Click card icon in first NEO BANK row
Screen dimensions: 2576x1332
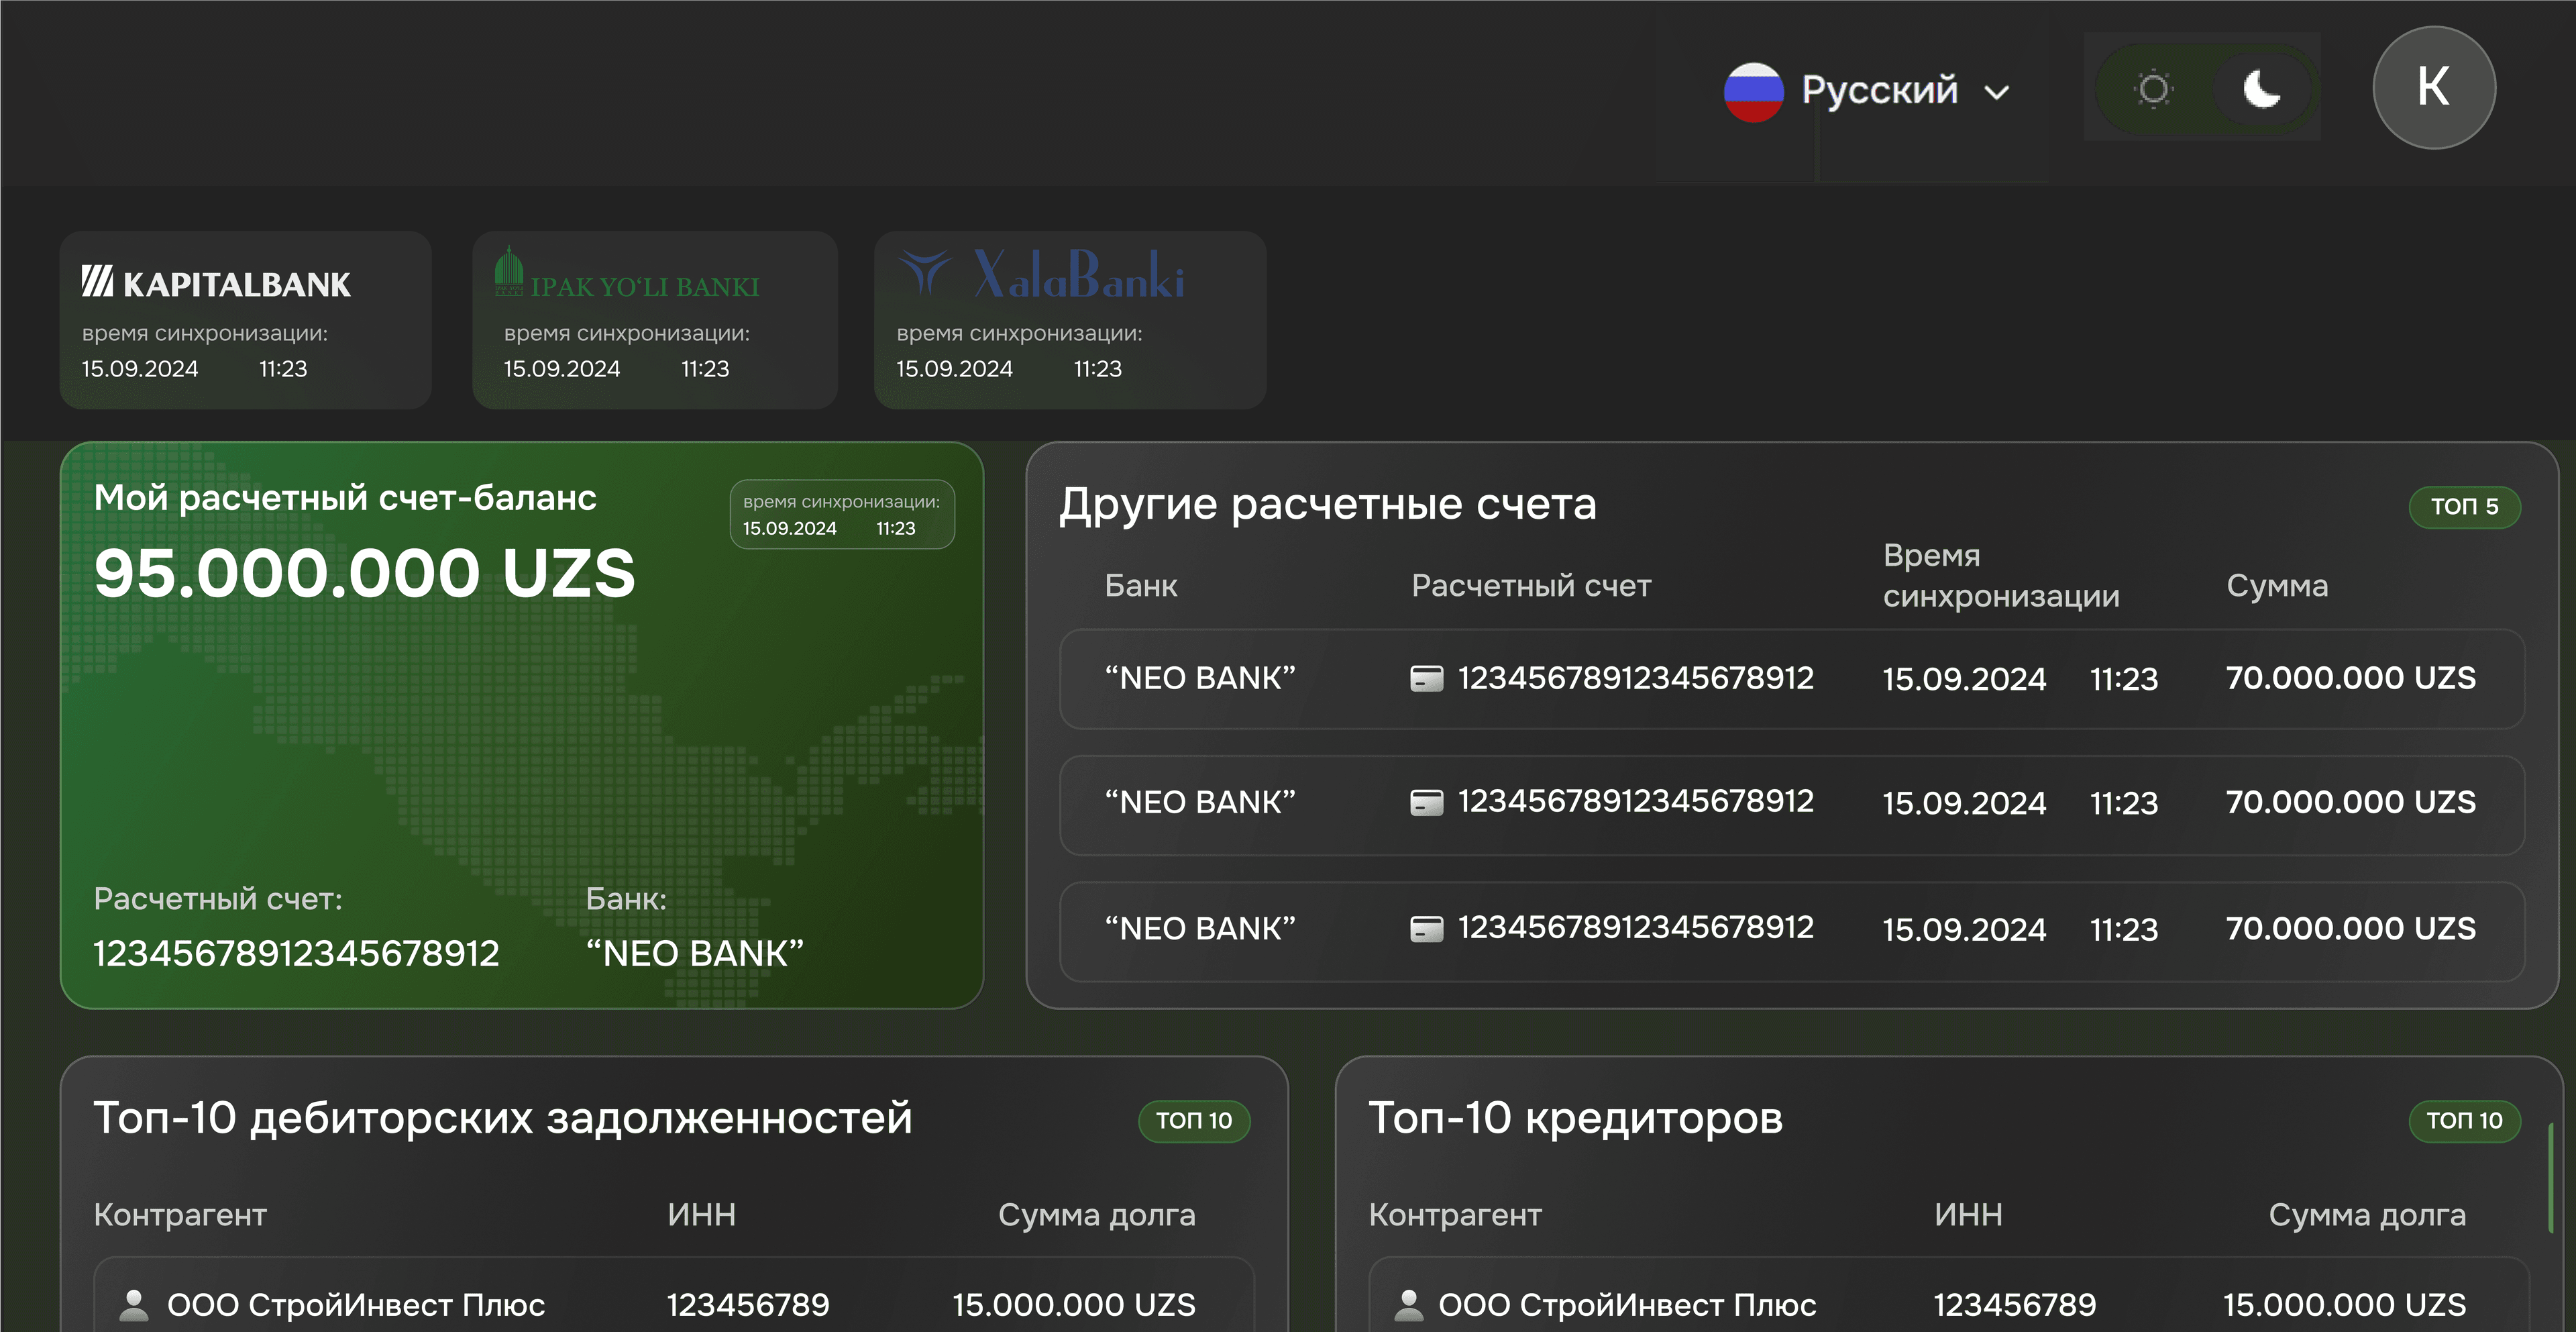tap(1426, 679)
